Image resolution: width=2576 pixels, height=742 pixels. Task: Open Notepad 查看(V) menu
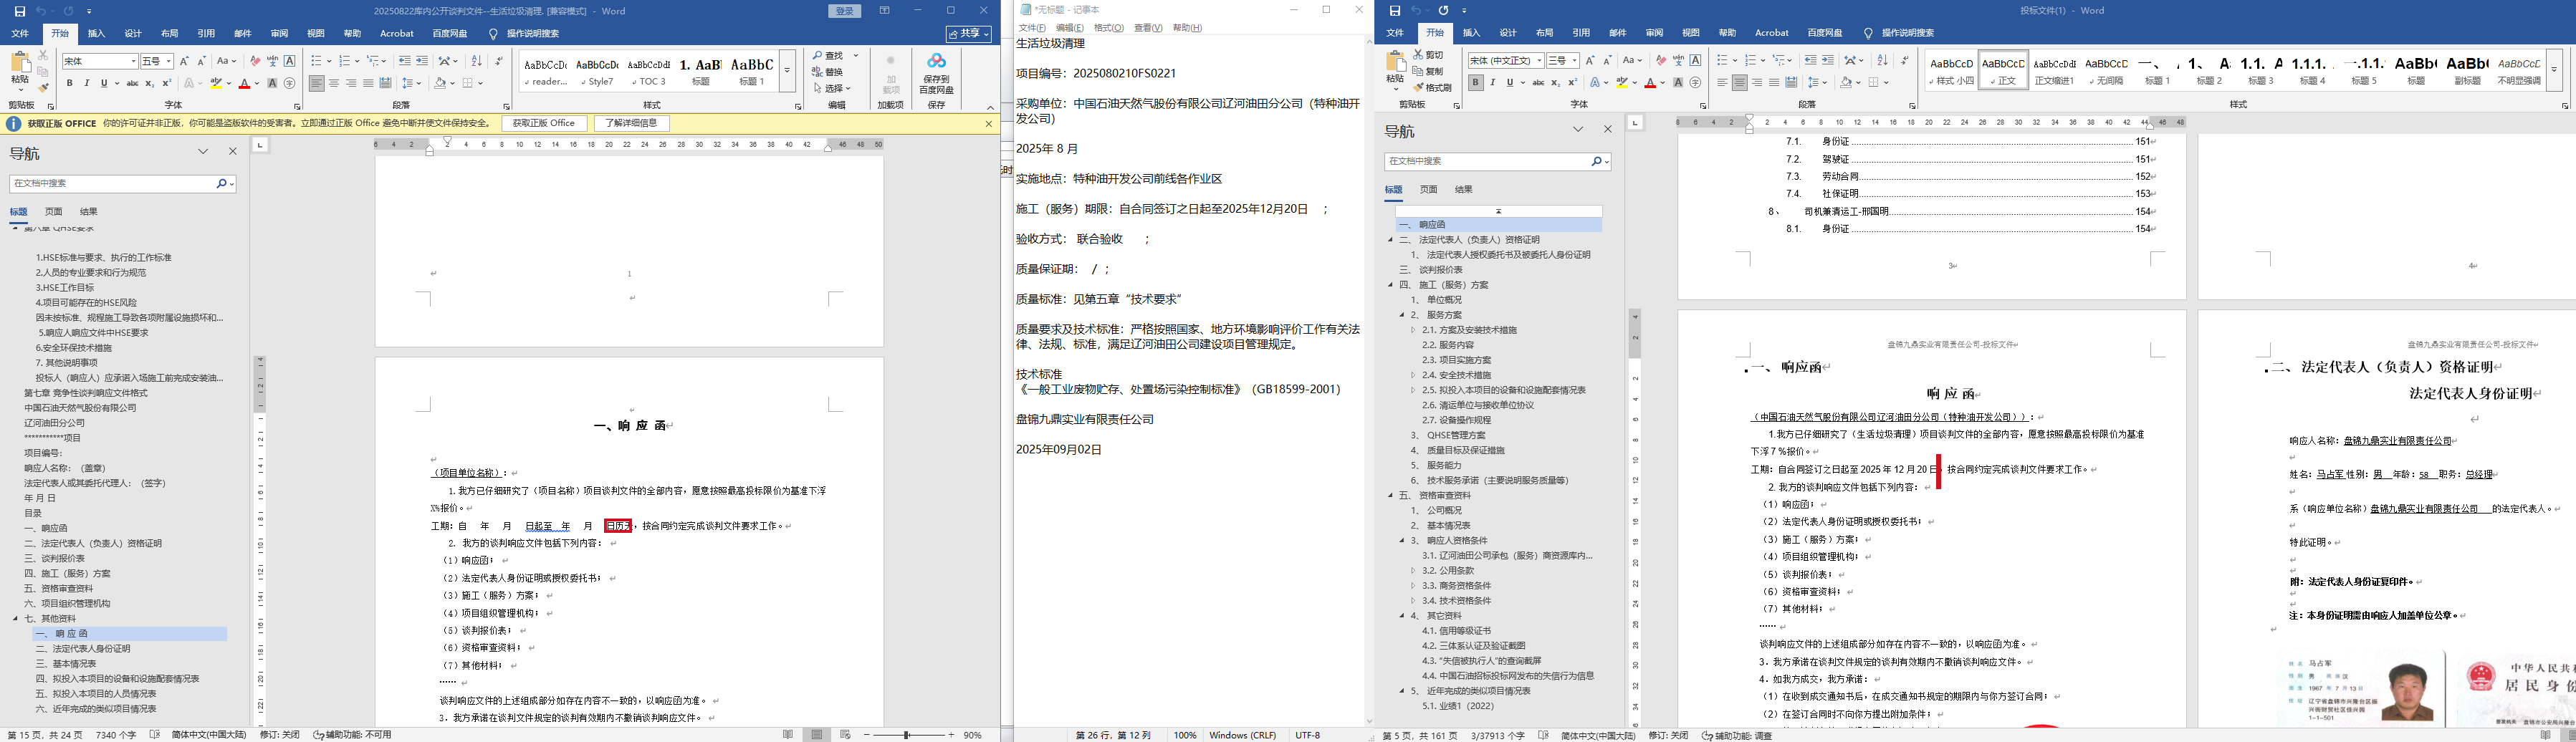[1148, 28]
